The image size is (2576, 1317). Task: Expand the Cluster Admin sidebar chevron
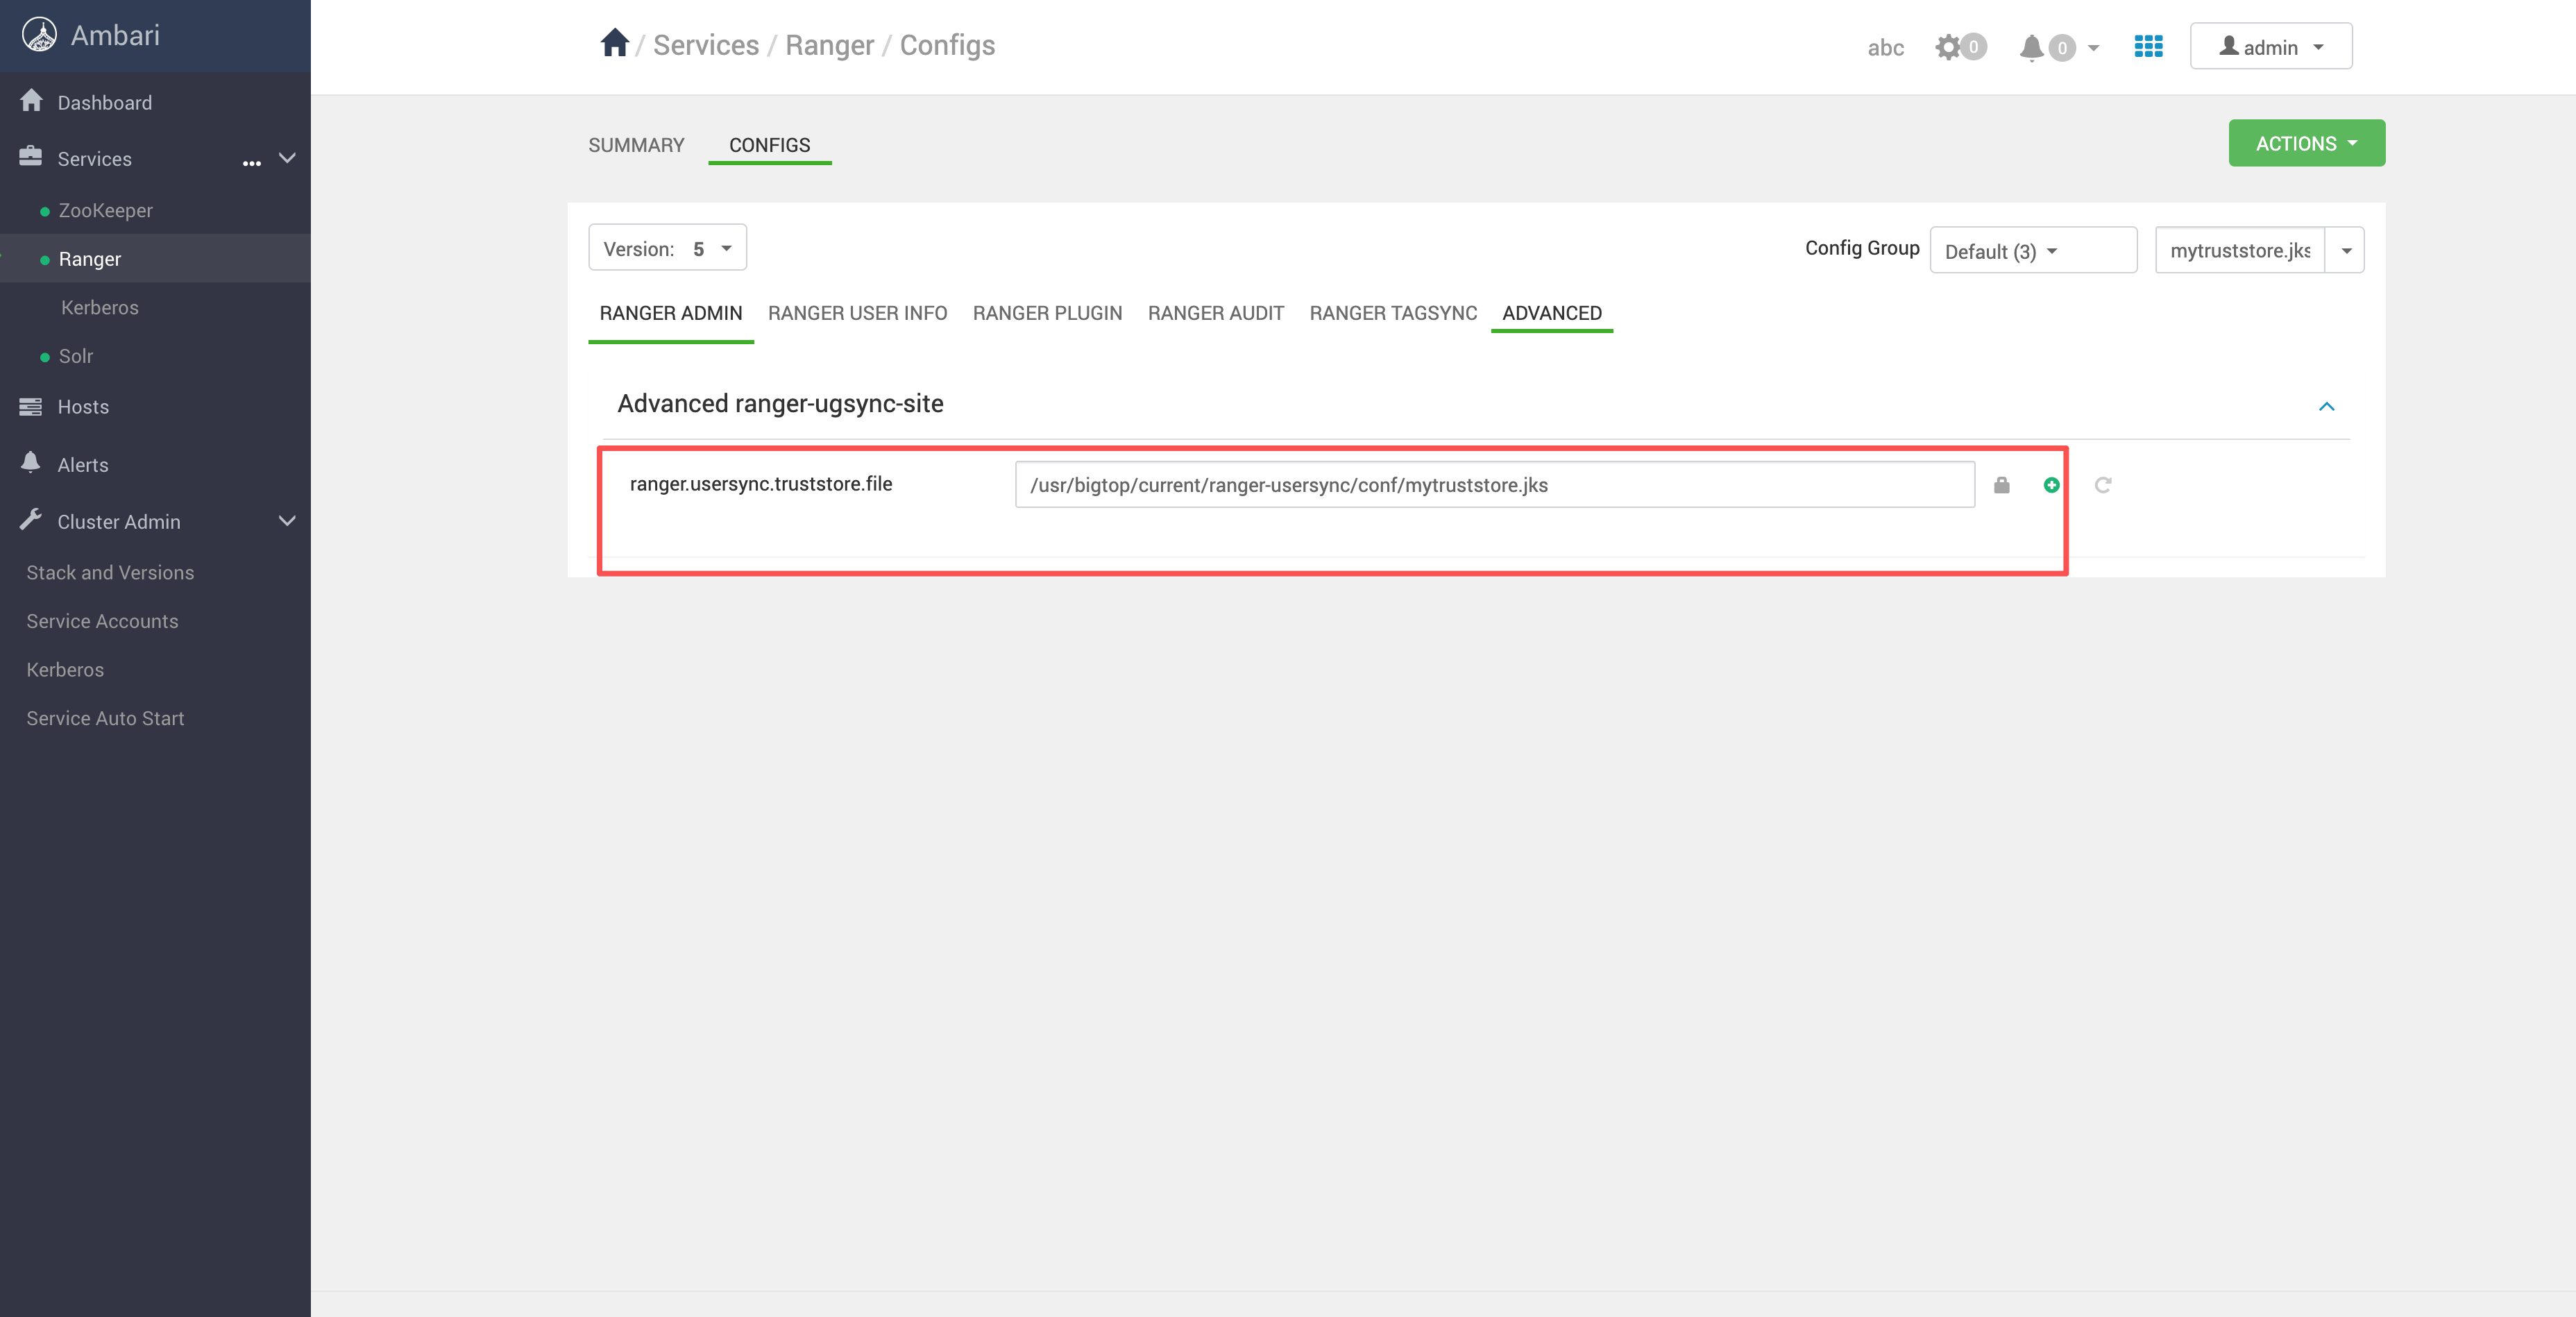pyautogui.click(x=287, y=521)
